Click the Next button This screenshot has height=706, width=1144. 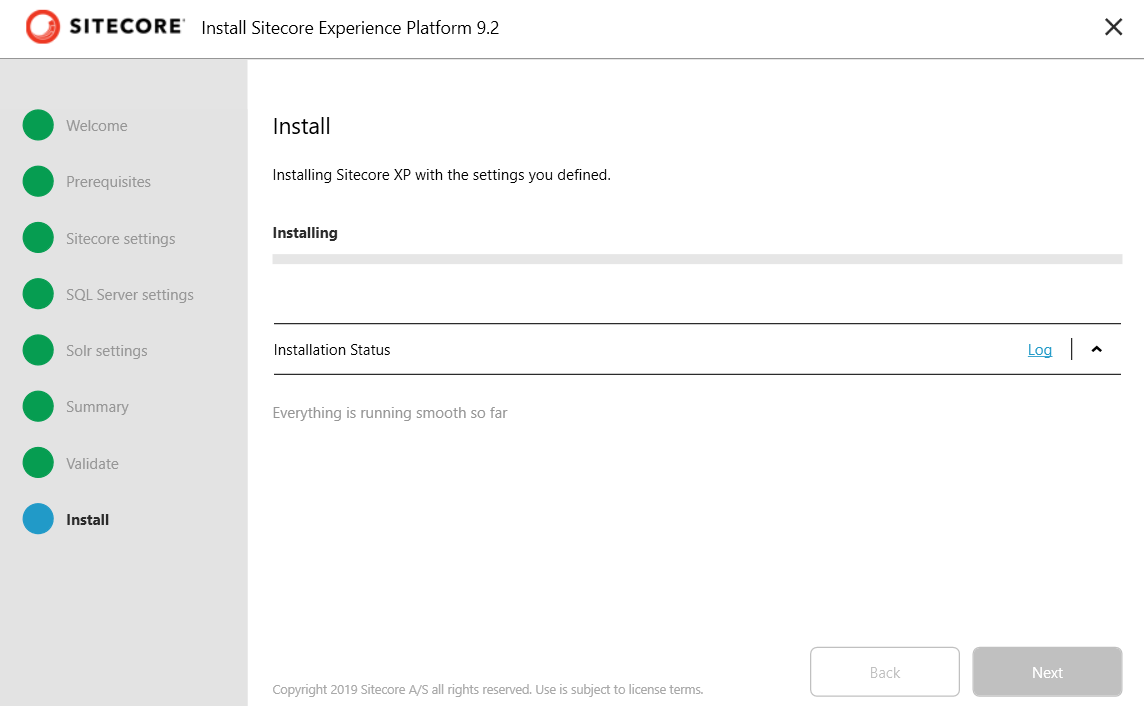(1047, 672)
